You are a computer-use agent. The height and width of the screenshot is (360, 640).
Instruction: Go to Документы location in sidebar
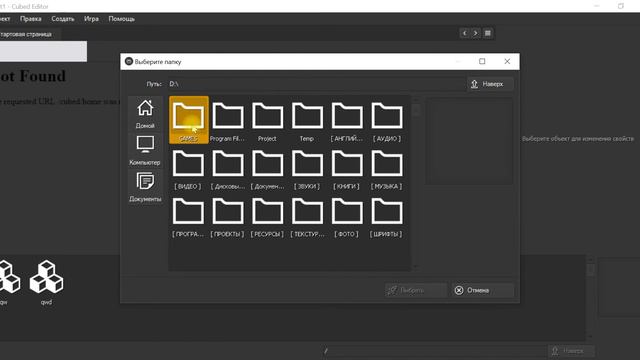click(x=145, y=187)
